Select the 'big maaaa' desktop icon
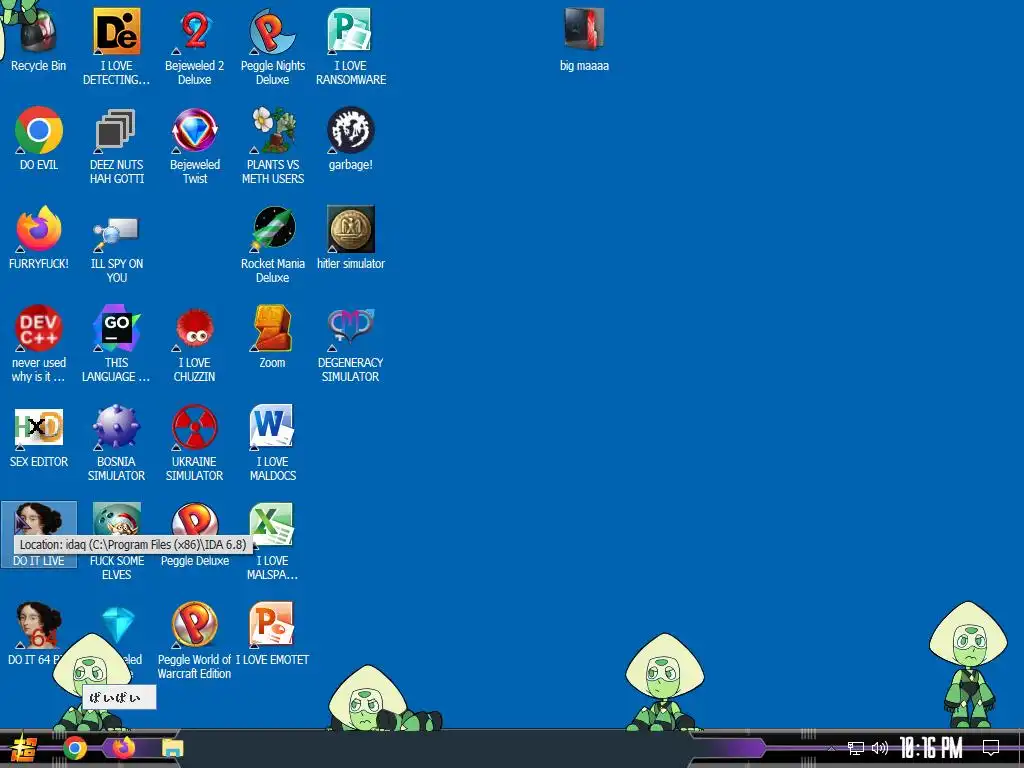The height and width of the screenshot is (768, 1024). (x=584, y=39)
